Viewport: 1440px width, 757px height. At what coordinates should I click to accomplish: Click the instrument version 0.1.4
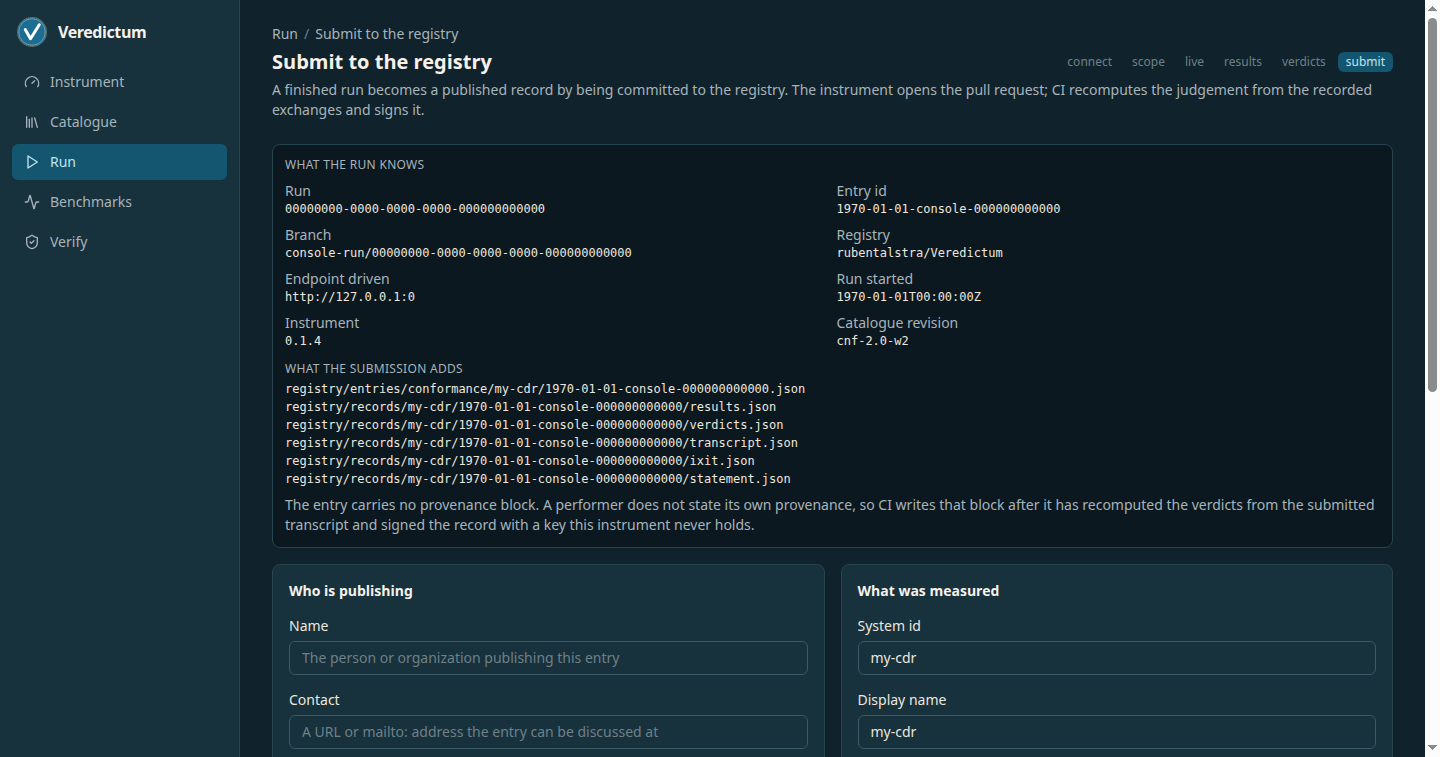(303, 341)
